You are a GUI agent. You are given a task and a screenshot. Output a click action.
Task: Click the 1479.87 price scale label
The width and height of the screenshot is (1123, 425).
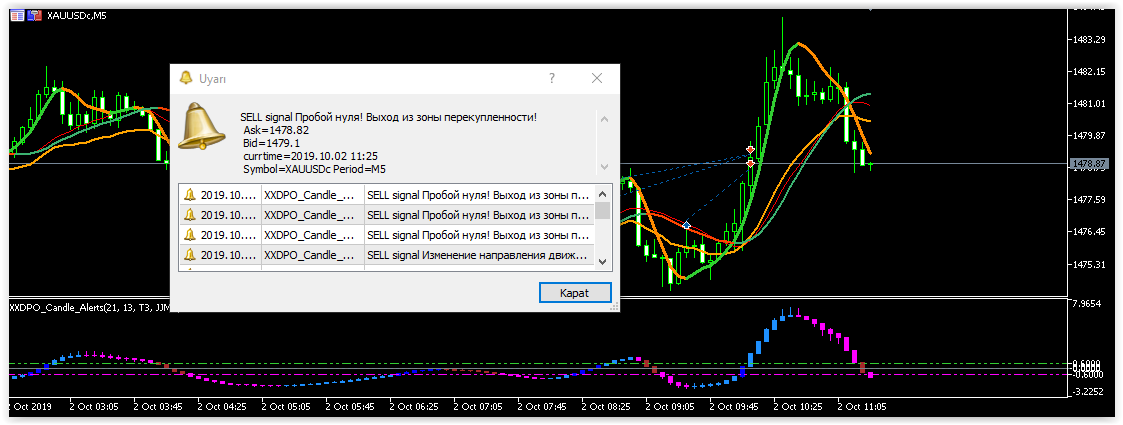1089,135
